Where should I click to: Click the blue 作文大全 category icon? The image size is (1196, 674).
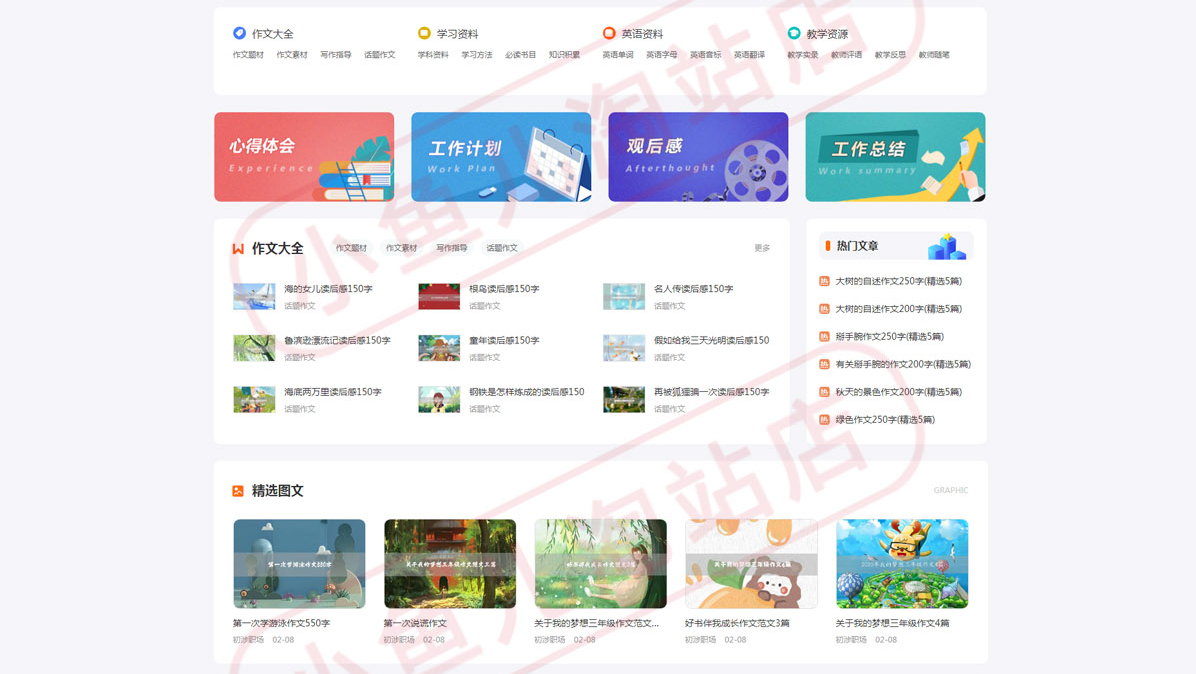[x=239, y=33]
